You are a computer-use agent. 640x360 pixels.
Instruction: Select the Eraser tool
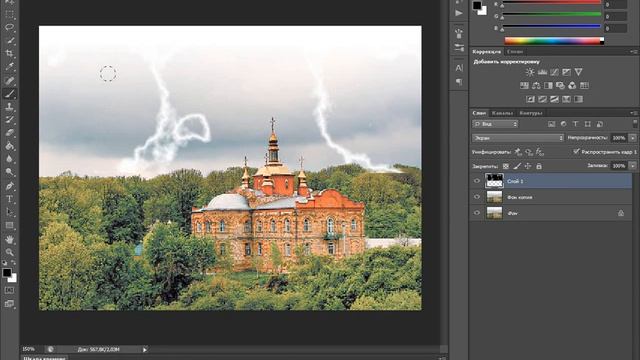click(9, 133)
